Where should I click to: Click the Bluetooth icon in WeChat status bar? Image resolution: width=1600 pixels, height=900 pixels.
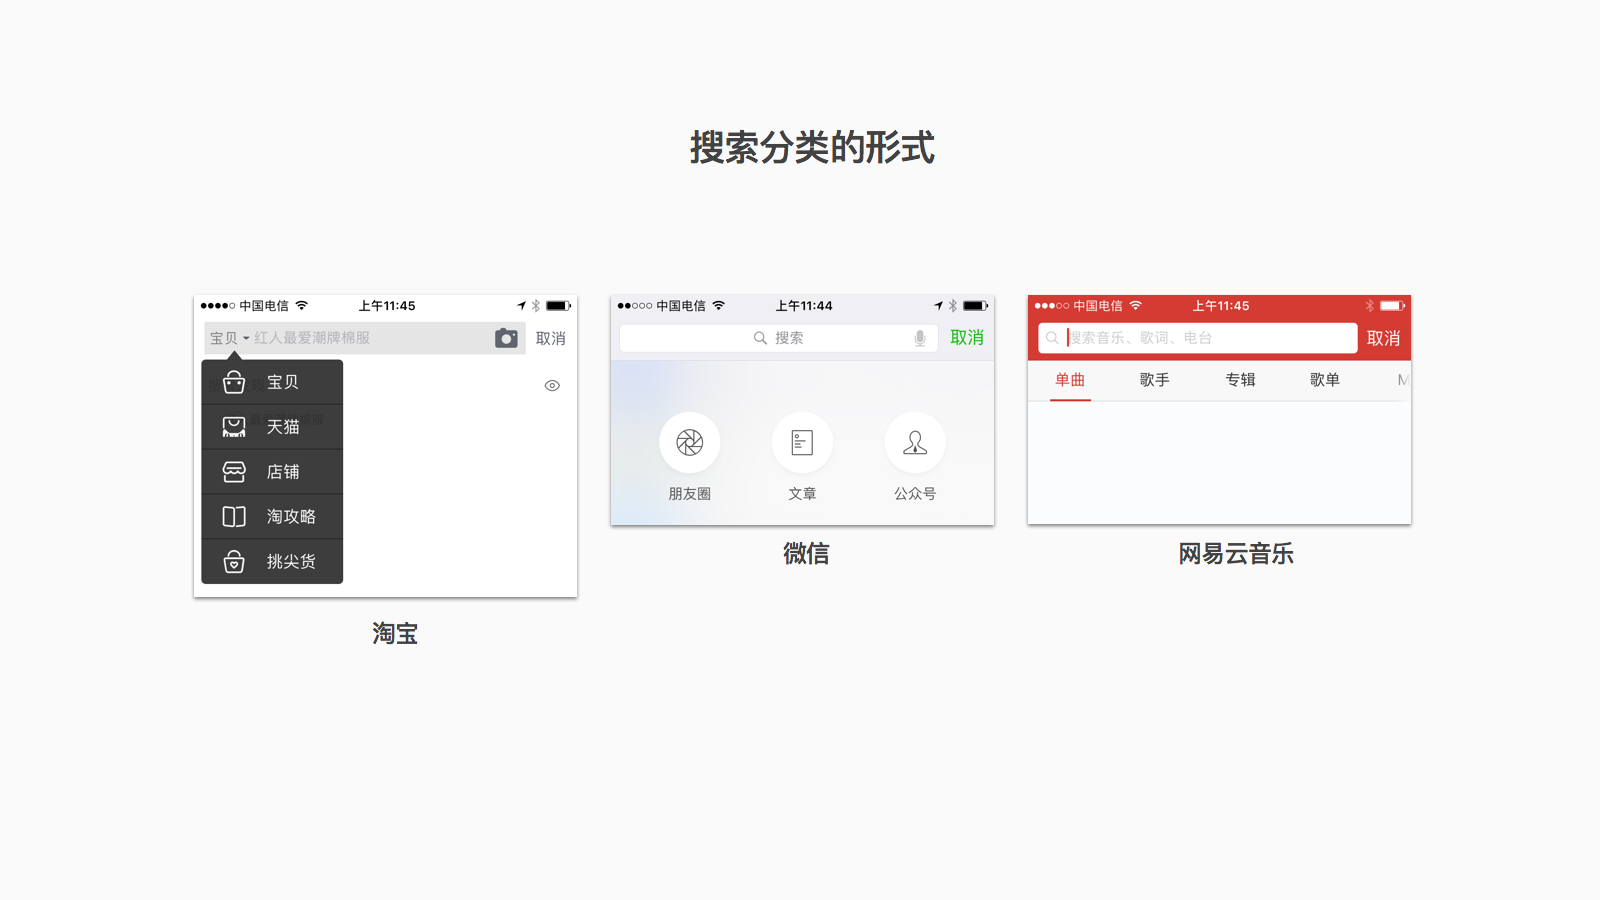tap(953, 306)
